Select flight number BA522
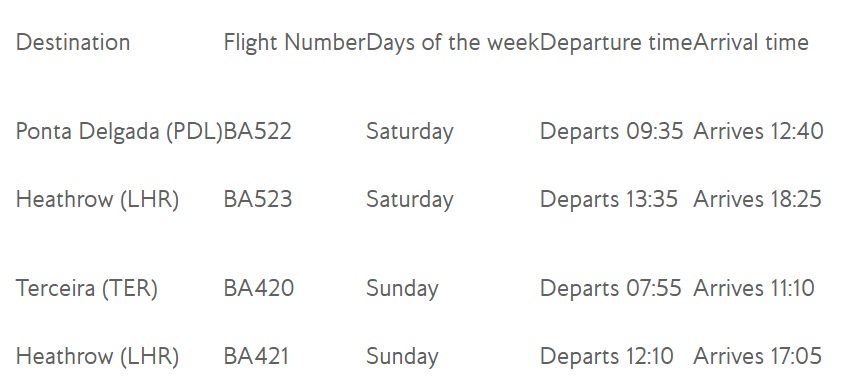This screenshot has height=390, width=845. [258, 131]
